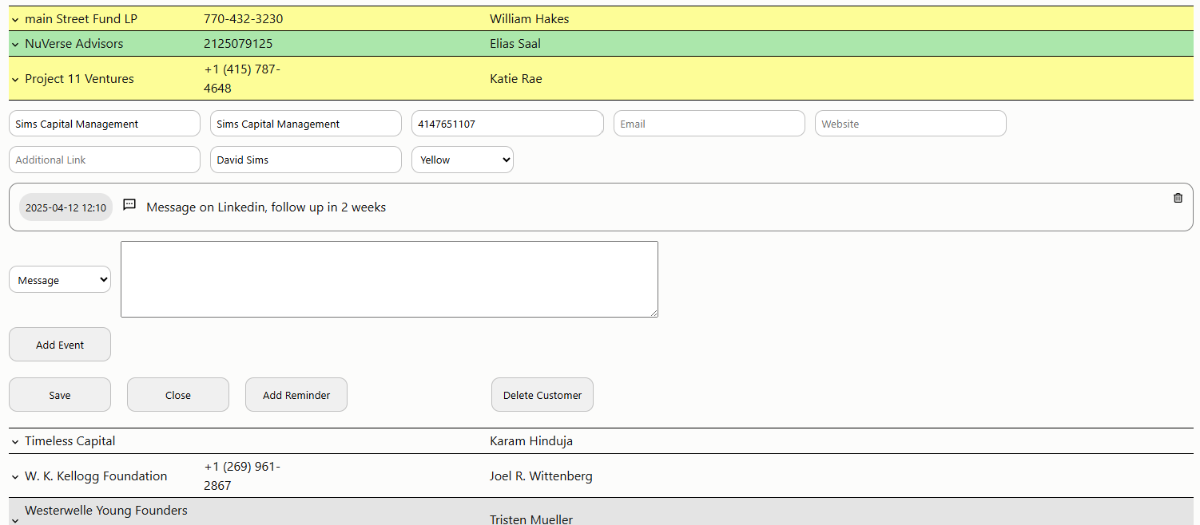Select the text 'Message on Linkedin, follow up in 2 weeks'

pos(266,207)
